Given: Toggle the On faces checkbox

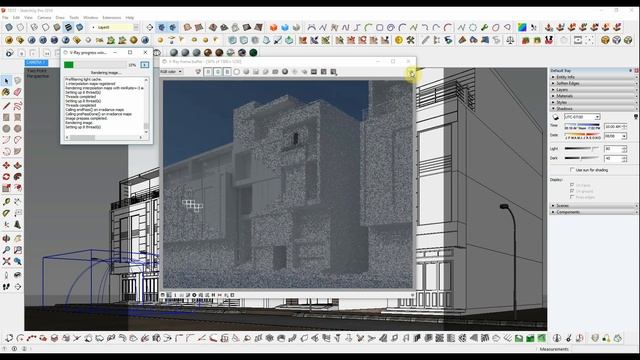Looking at the screenshot, I should tap(572, 185).
